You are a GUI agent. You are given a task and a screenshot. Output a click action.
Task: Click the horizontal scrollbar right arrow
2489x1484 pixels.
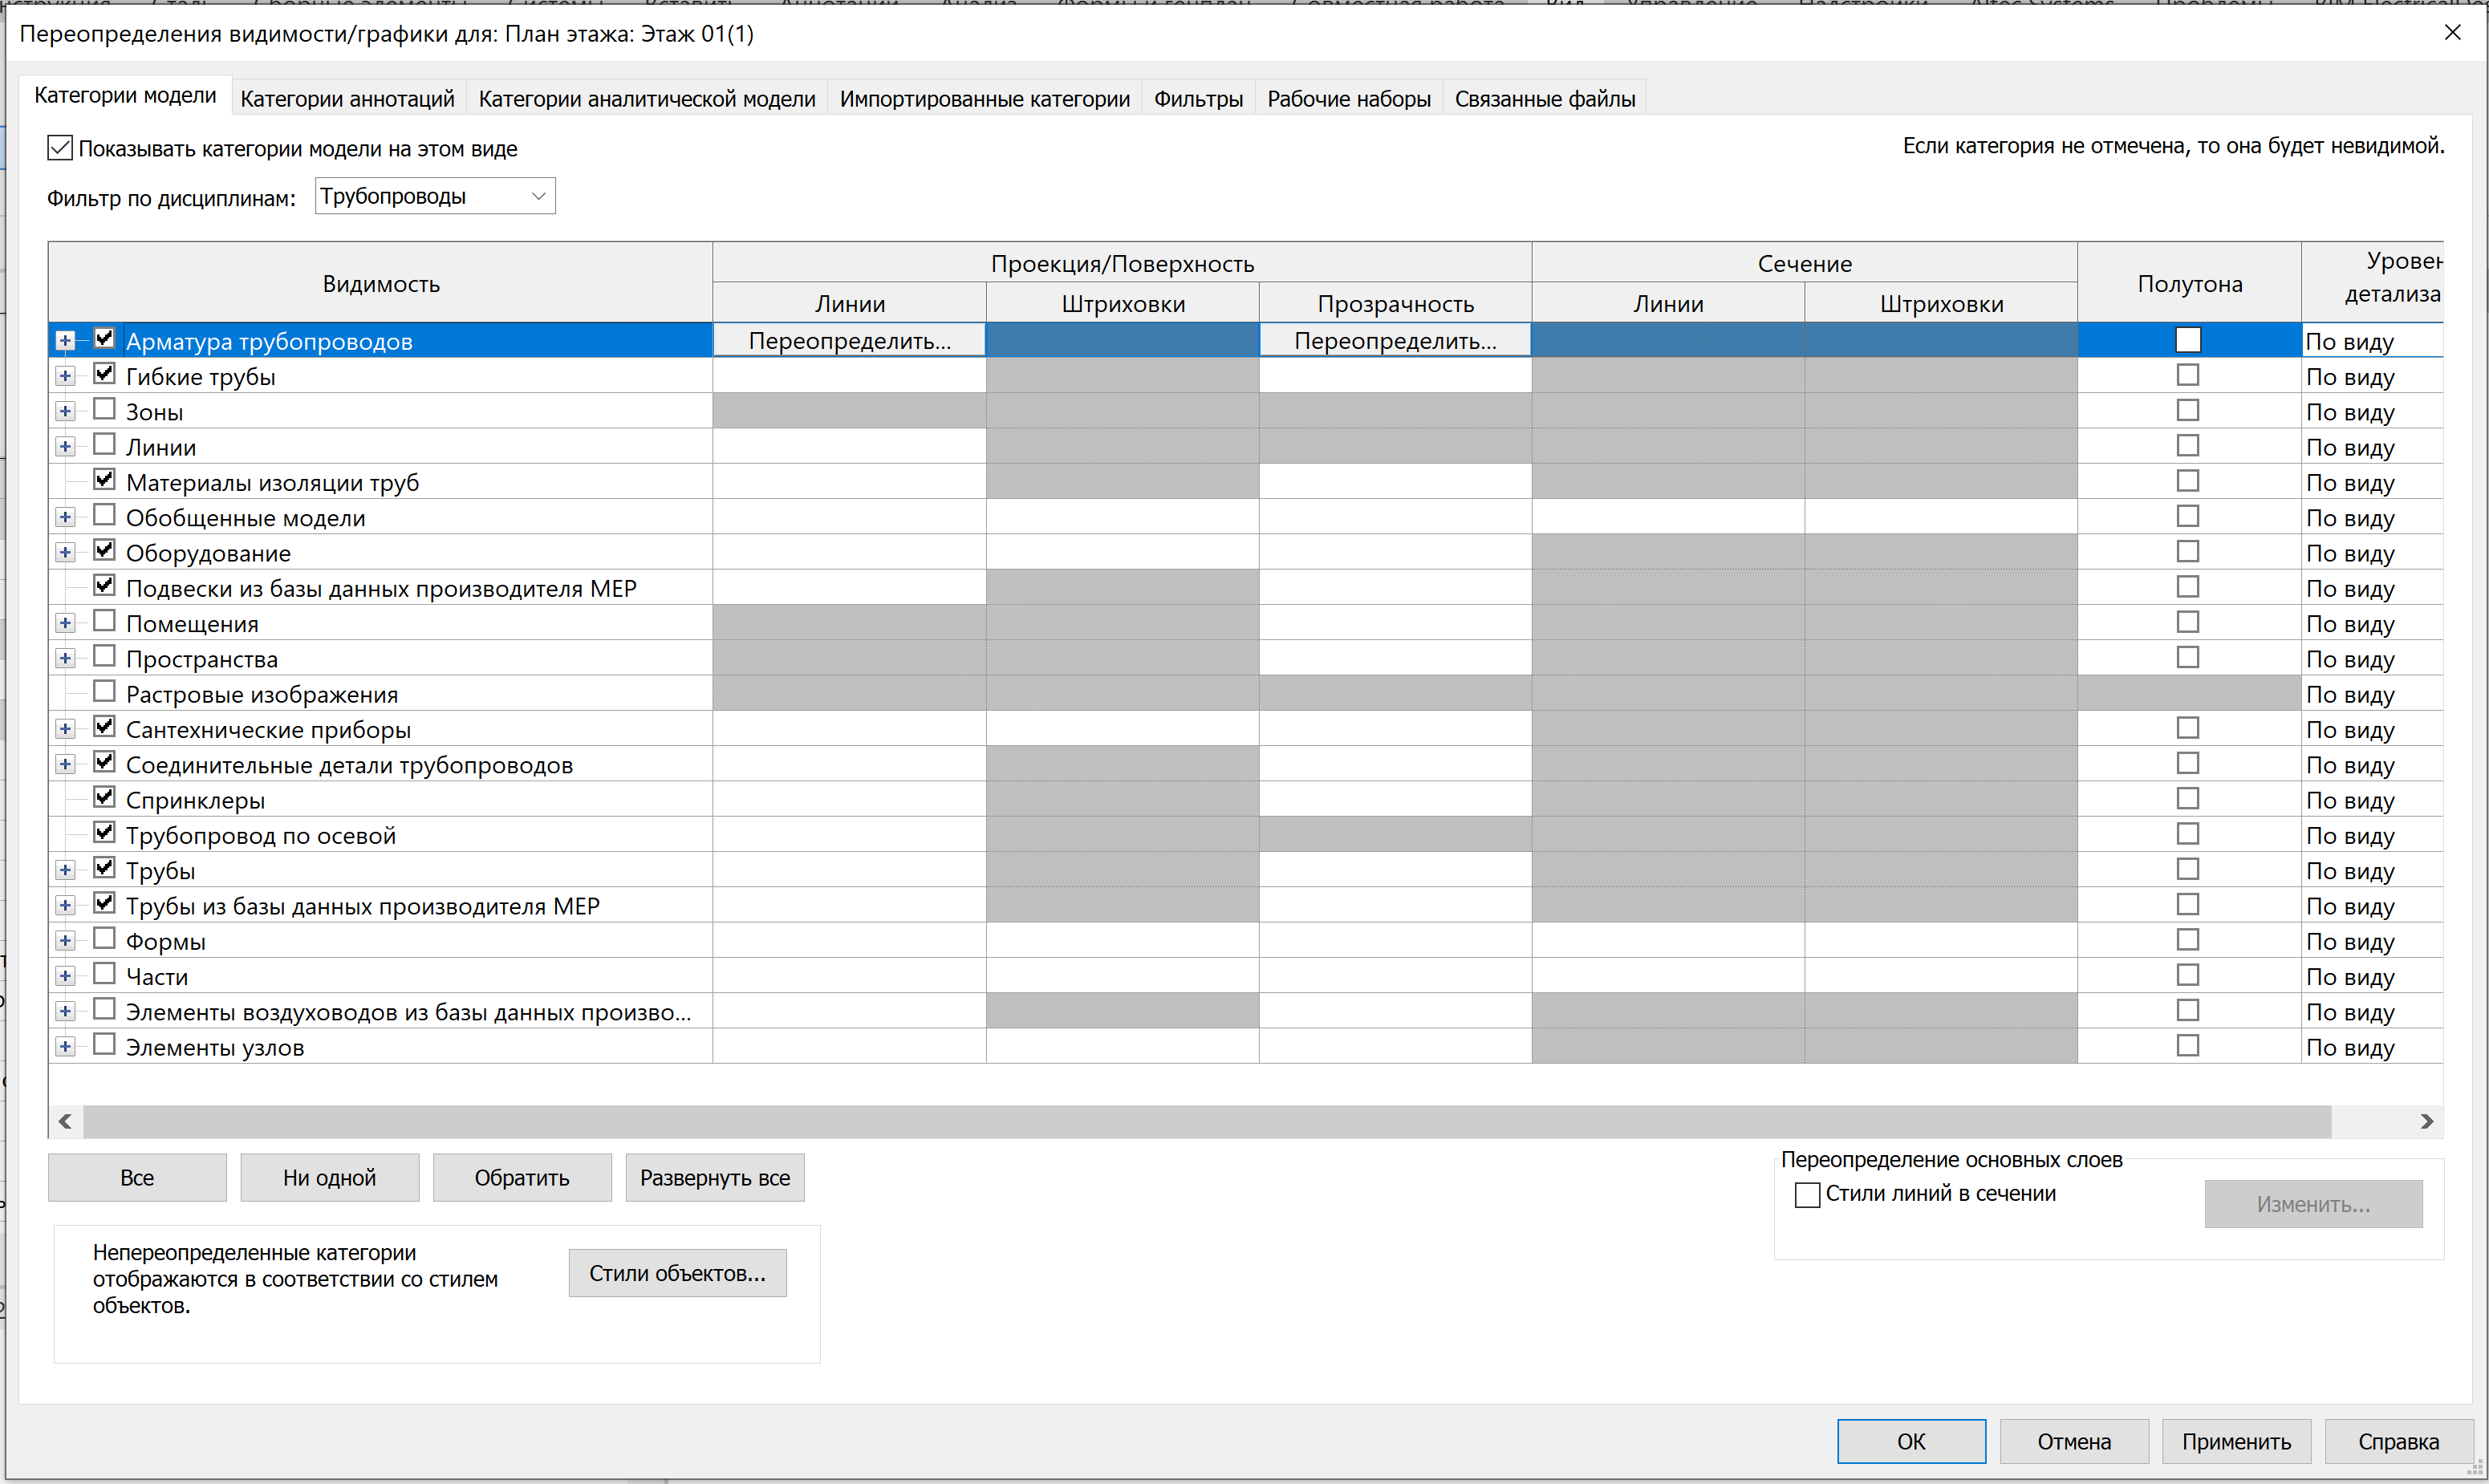(2426, 1121)
